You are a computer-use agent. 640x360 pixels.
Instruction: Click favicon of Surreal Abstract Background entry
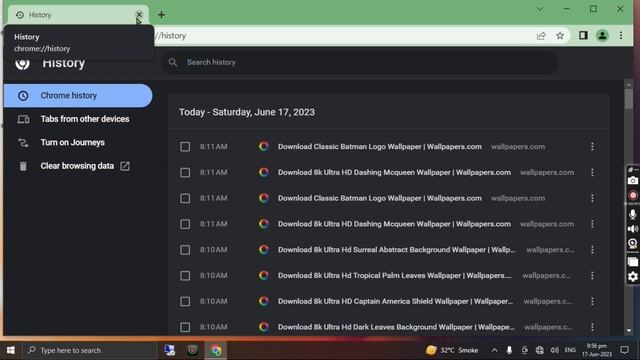tap(264, 250)
